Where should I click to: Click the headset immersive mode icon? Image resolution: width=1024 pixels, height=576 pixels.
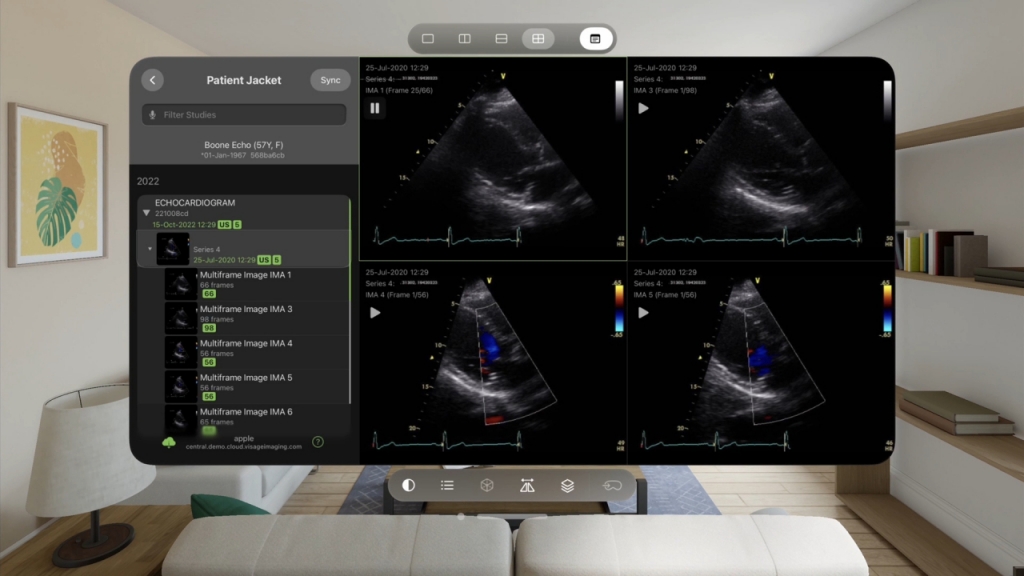point(612,485)
